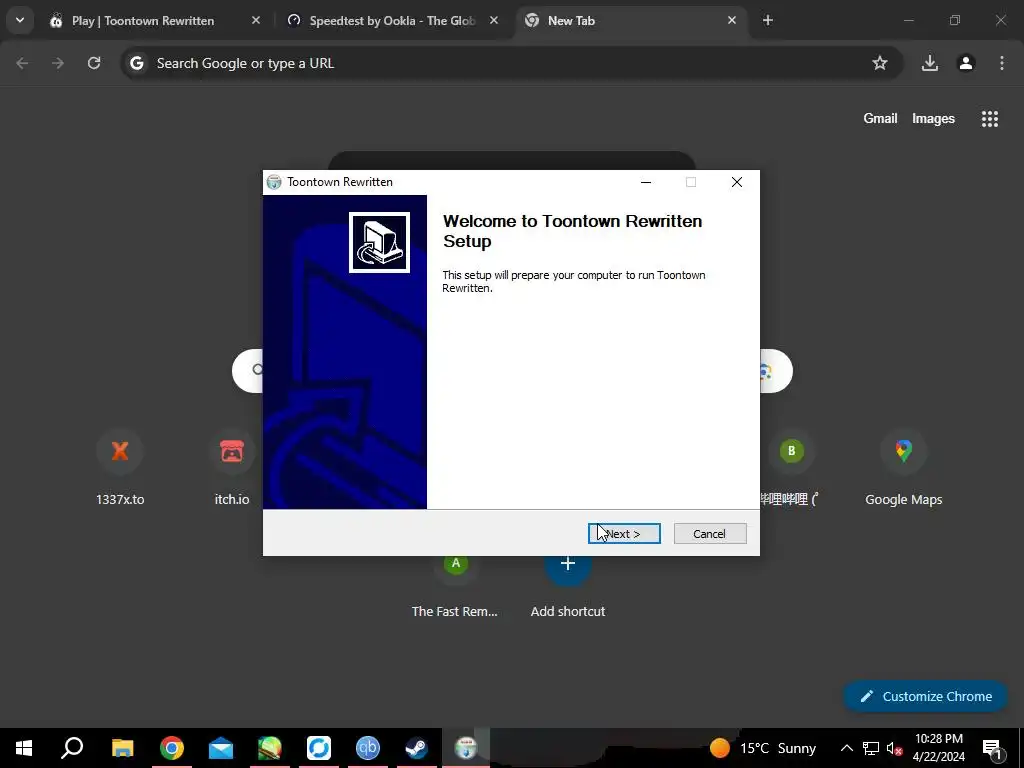
Task: Open blue circular arrow app on taskbar
Action: pyautogui.click(x=319, y=748)
